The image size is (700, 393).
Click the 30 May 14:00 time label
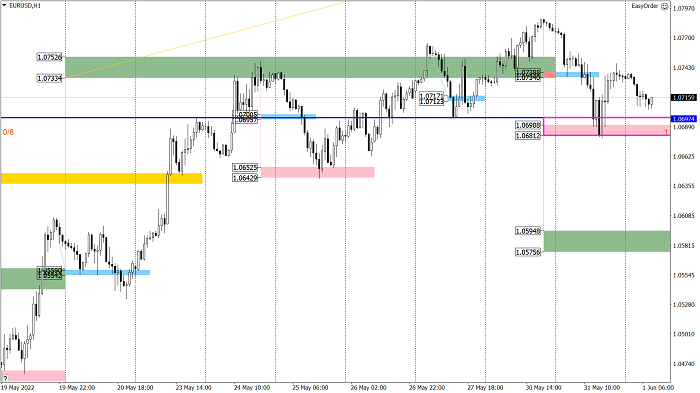click(543, 388)
